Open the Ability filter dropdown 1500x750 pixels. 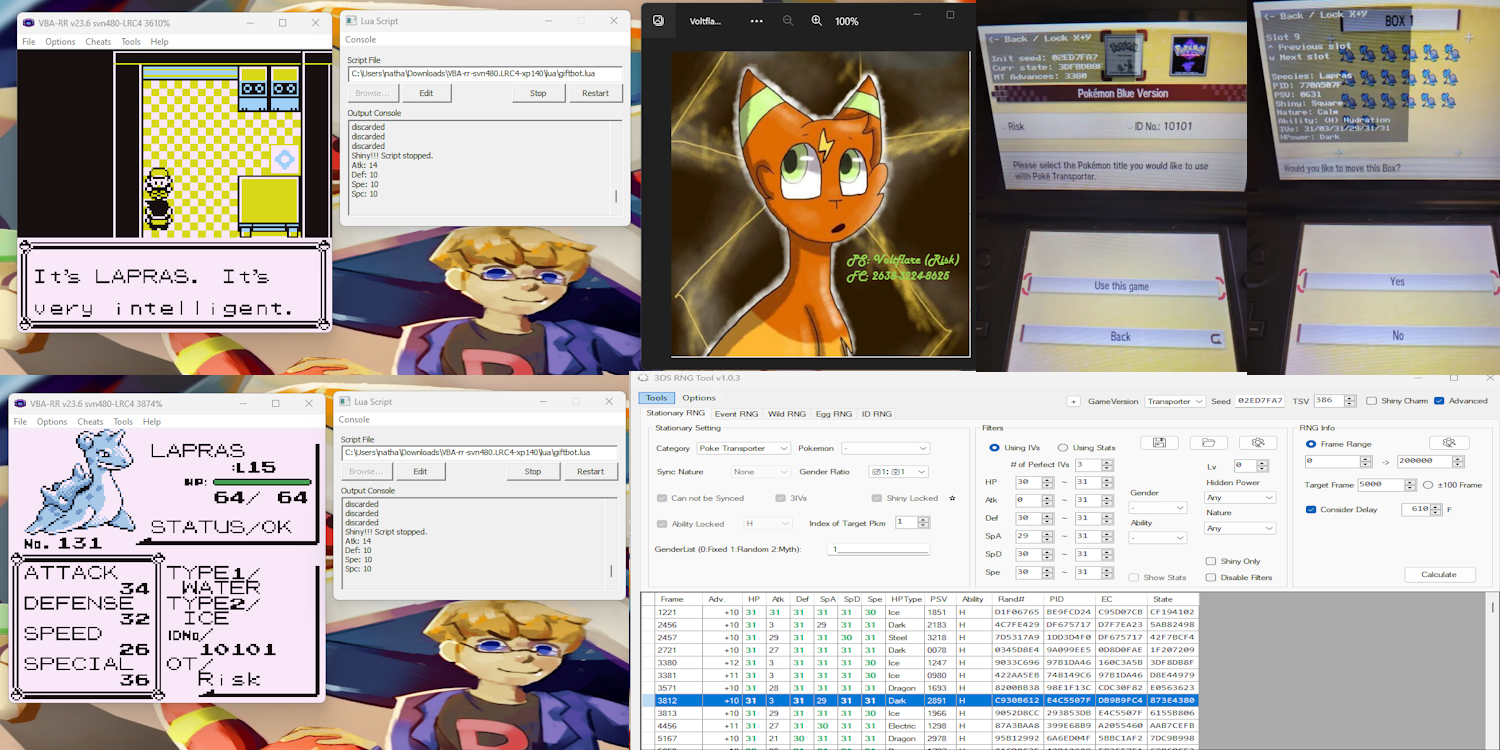[x=1158, y=538]
